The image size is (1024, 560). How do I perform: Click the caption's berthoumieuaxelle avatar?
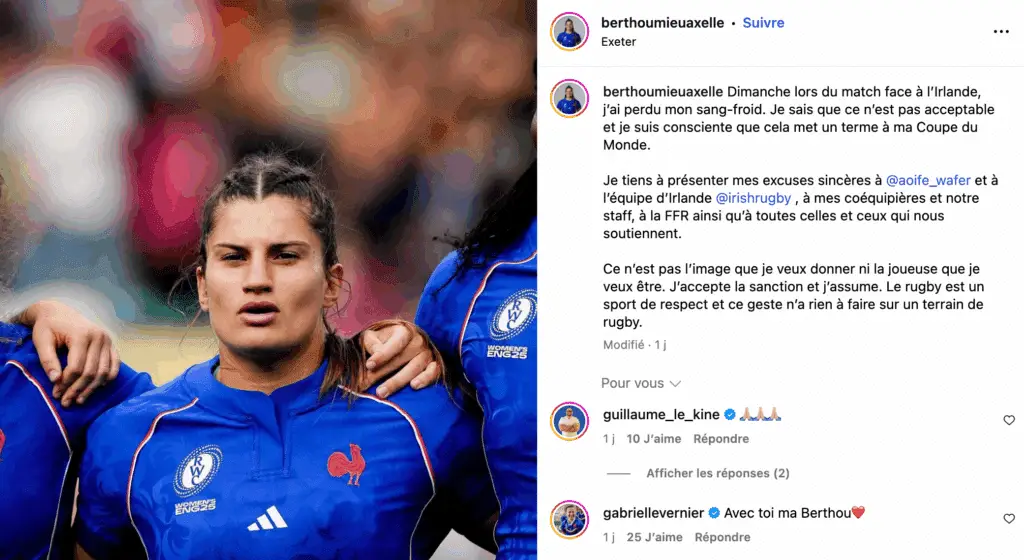pyautogui.click(x=569, y=99)
